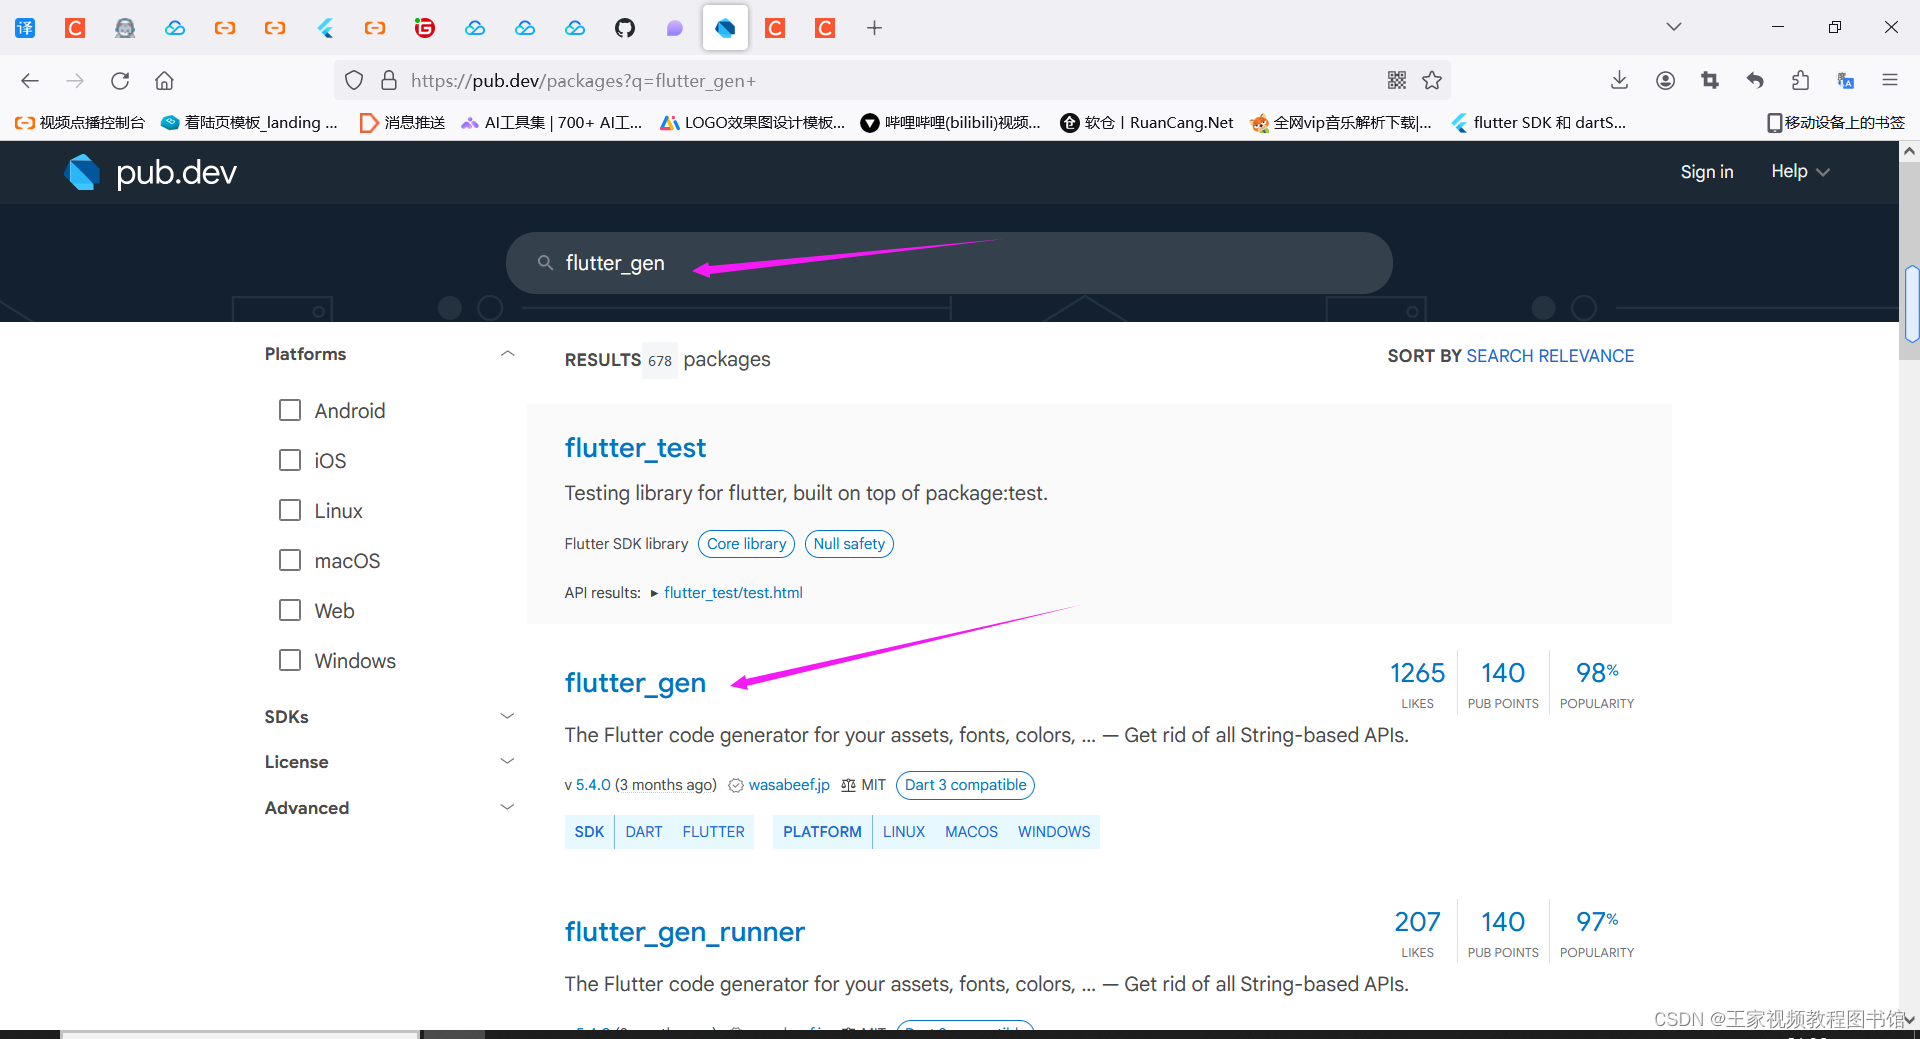Click the QR code icon in address bar

coord(1397,80)
